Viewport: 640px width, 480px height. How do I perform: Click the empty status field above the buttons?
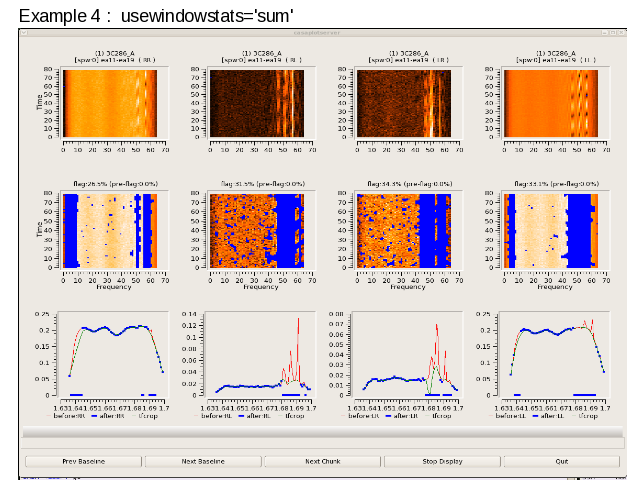pos(322,443)
